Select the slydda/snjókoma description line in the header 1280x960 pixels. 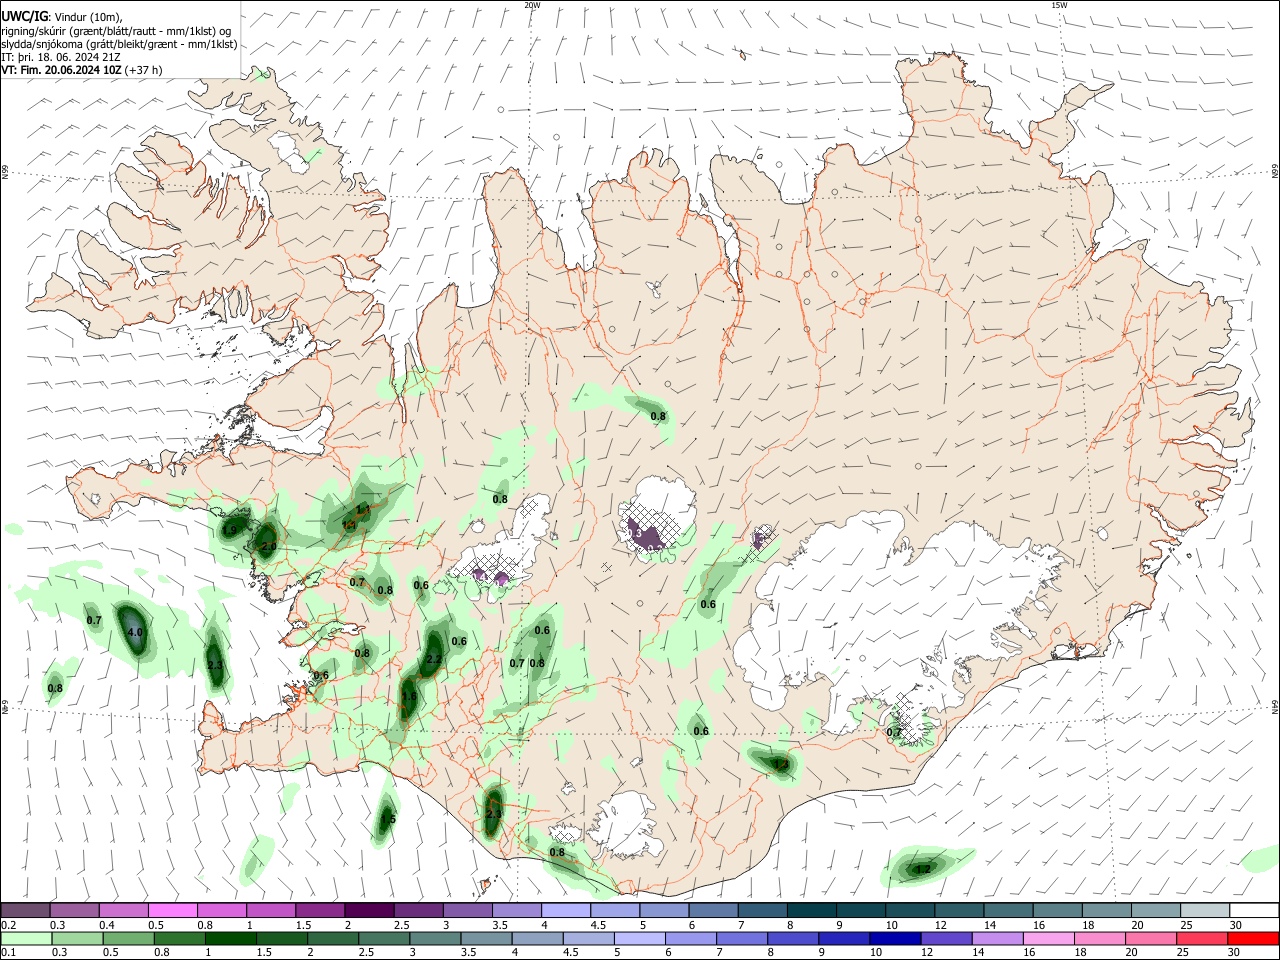point(119,44)
